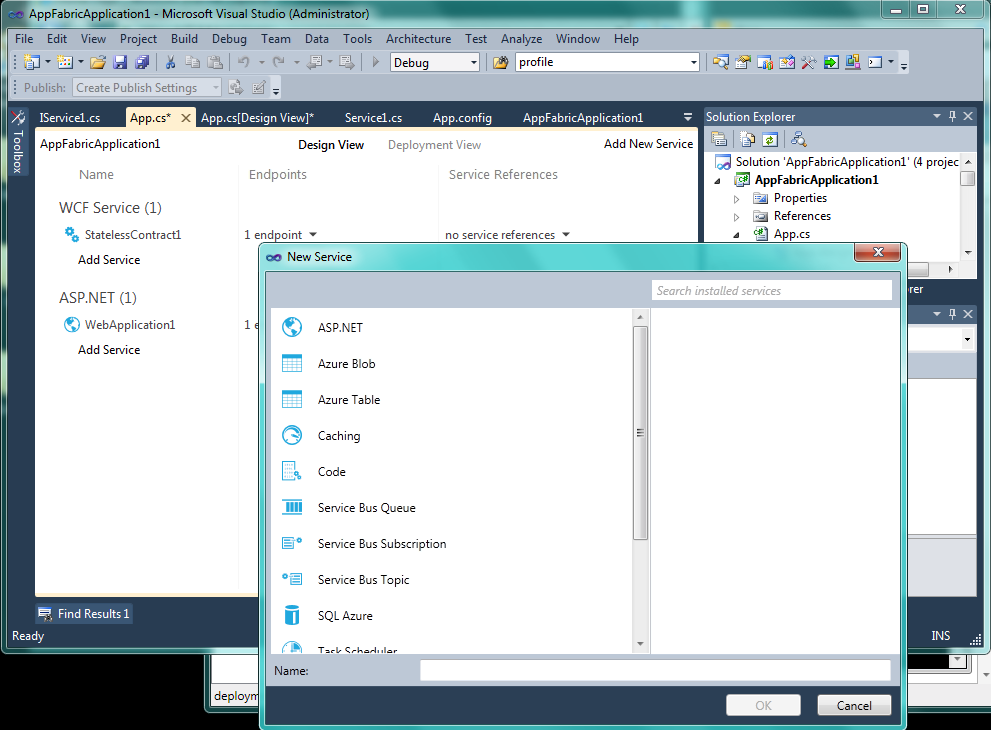
Task: Click the New Project toolbar icon
Action: pyautogui.click(x=32, y=62)
